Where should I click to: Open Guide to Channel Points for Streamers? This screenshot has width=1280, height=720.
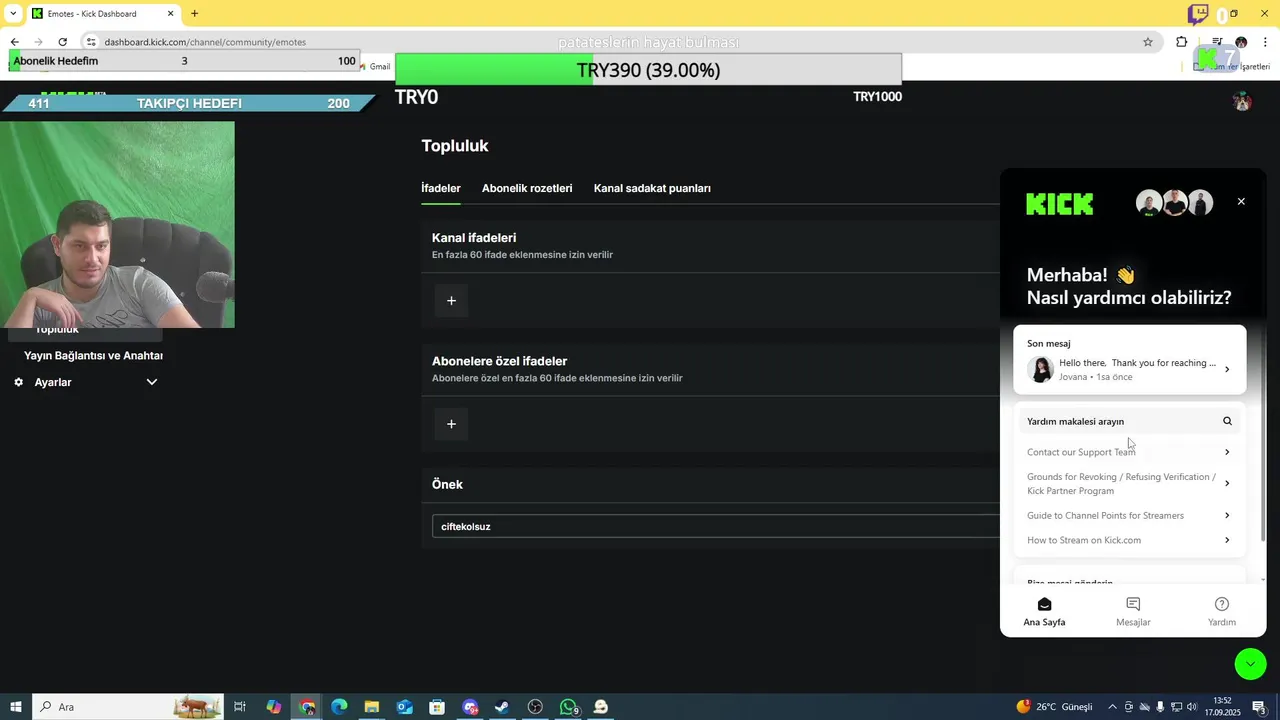[x=1130, y=516]
